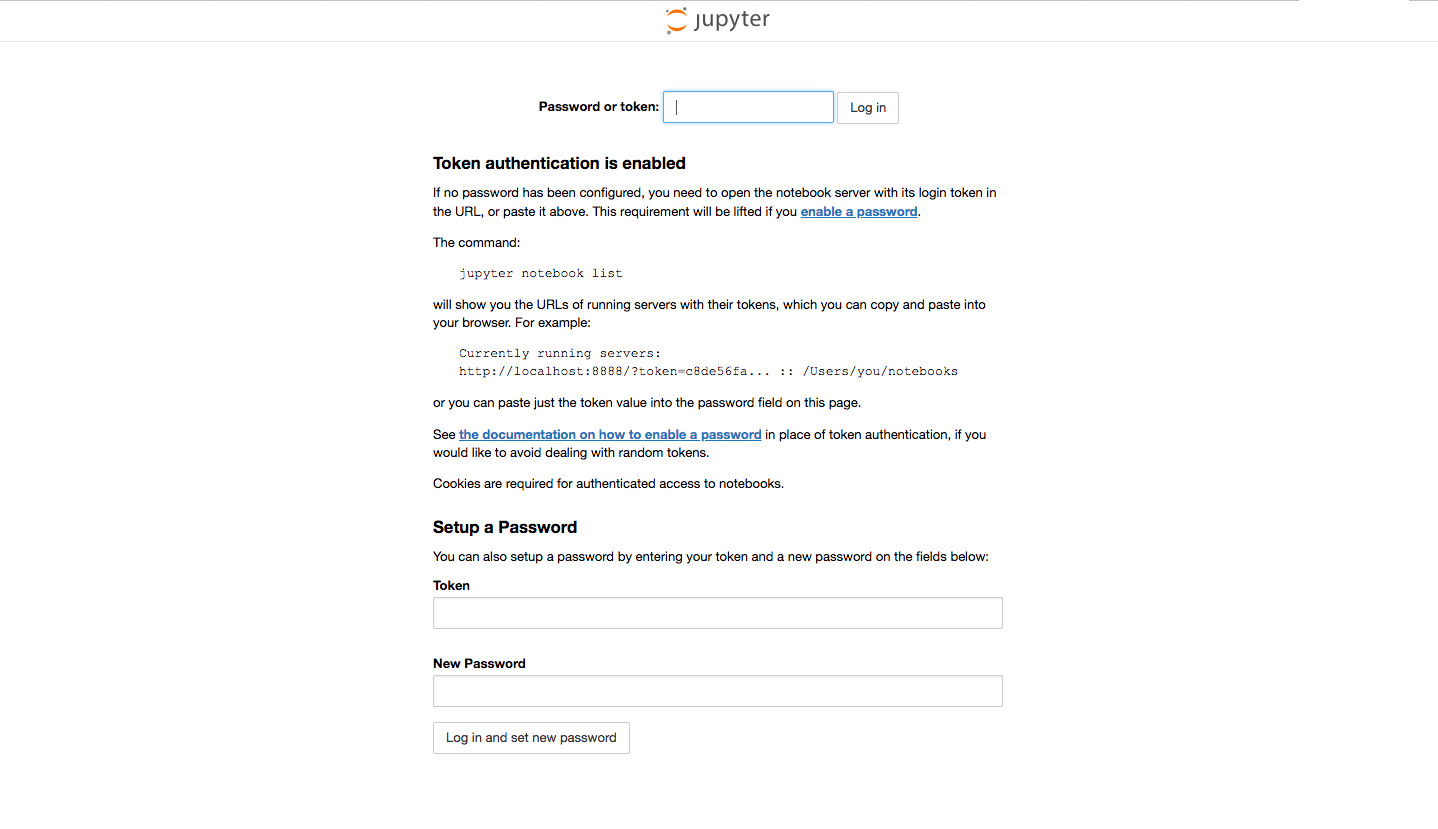Click the "Setup a Password" heading
The height and width of the screenshot is (829, 1438).
[505, 528]
